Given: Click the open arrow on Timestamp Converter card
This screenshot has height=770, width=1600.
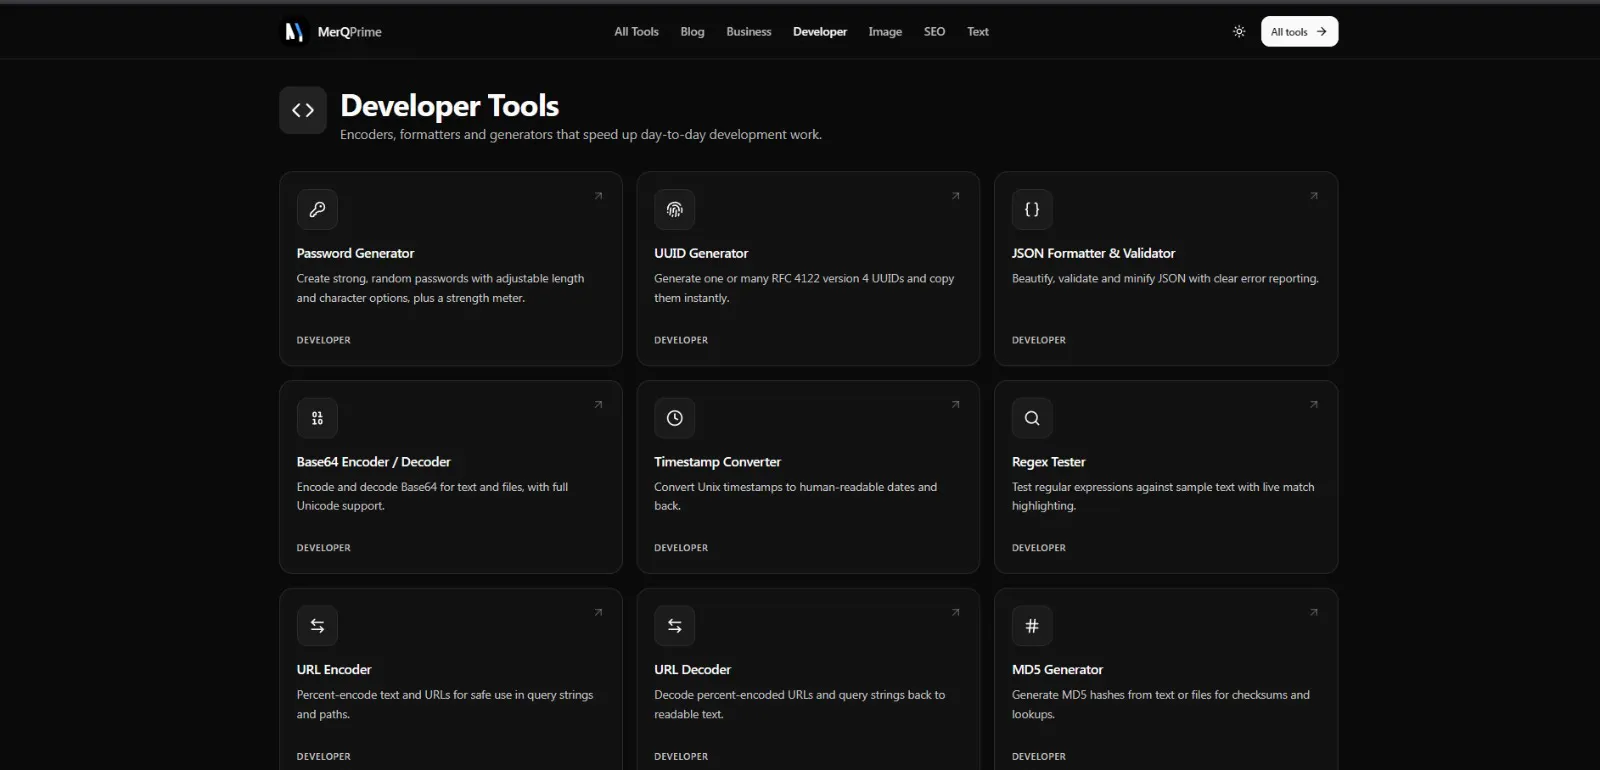Looking at the screenshot, I should [955, 404].
